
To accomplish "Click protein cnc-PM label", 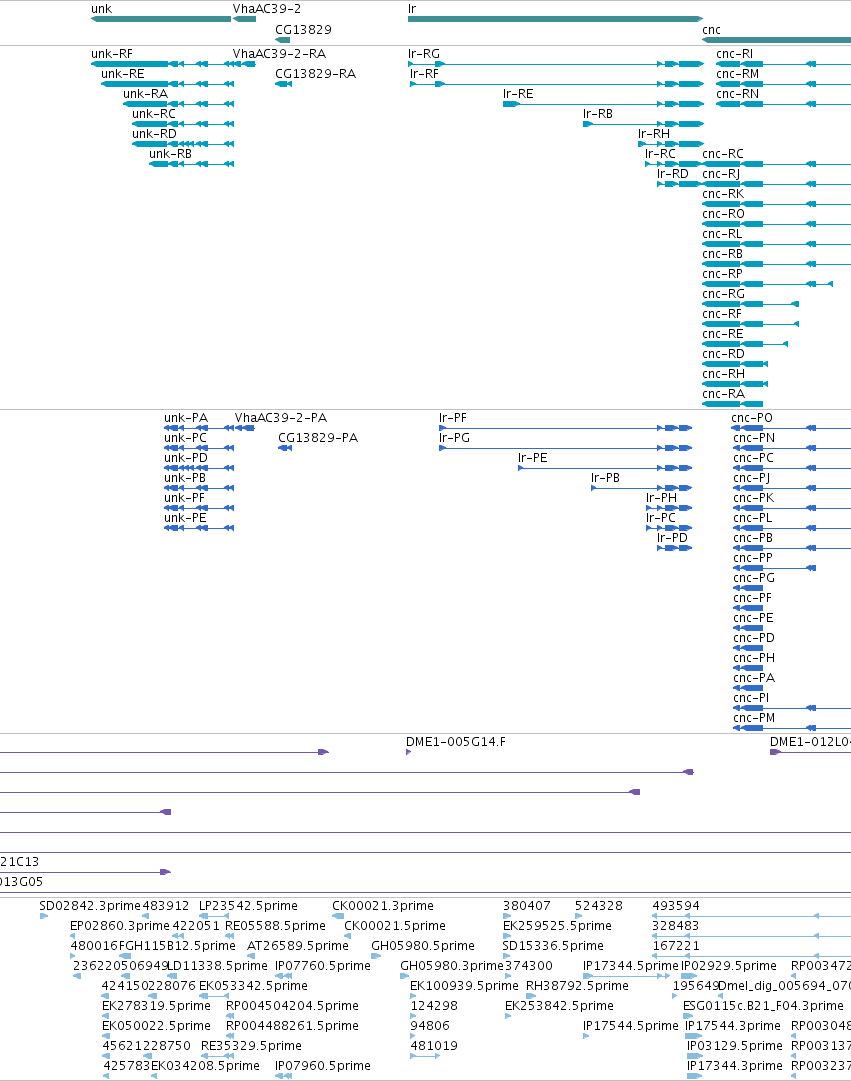I will pos(754,718).
